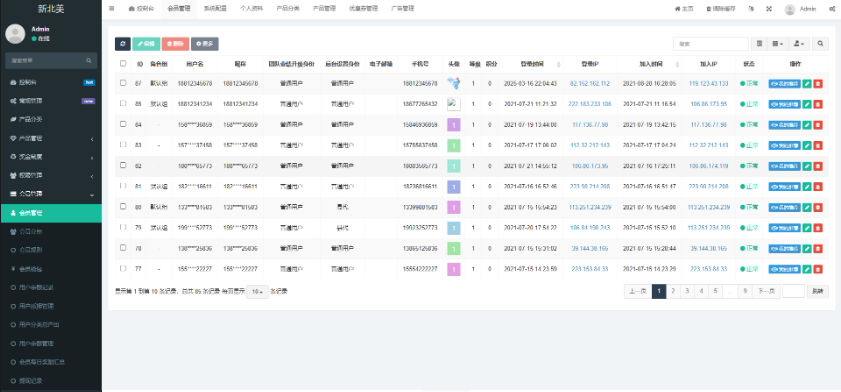Click the purple avatar thumbnail for user ID 84
841x392 pixels.
pos(454,125)
